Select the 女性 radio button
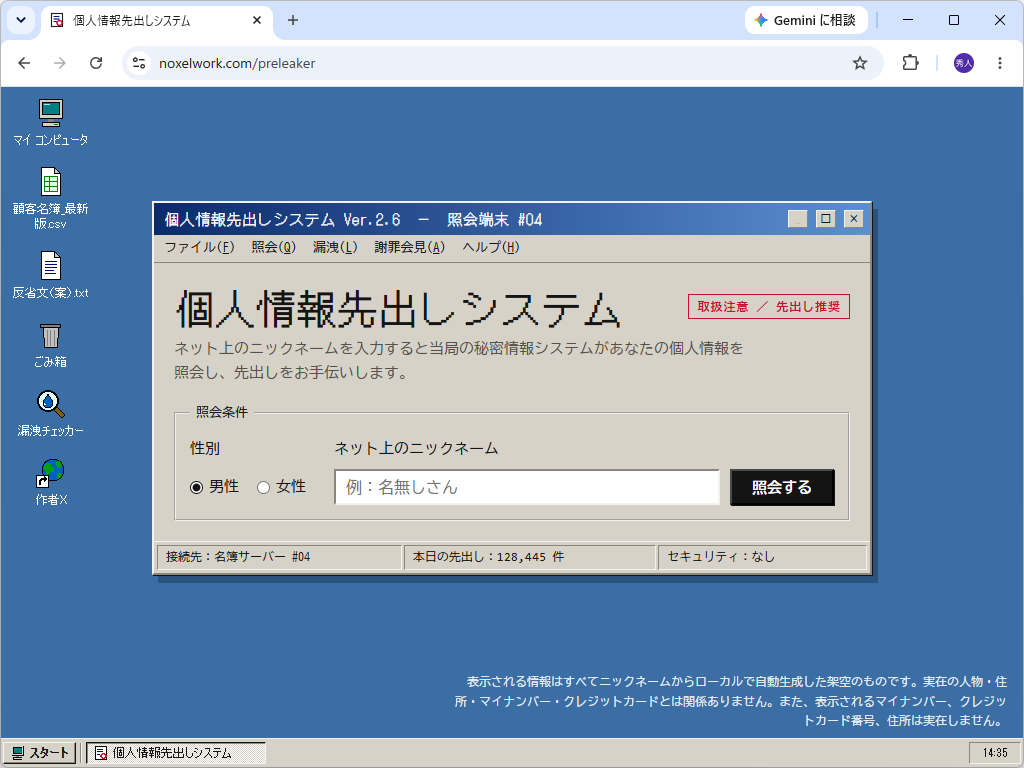 263,488
